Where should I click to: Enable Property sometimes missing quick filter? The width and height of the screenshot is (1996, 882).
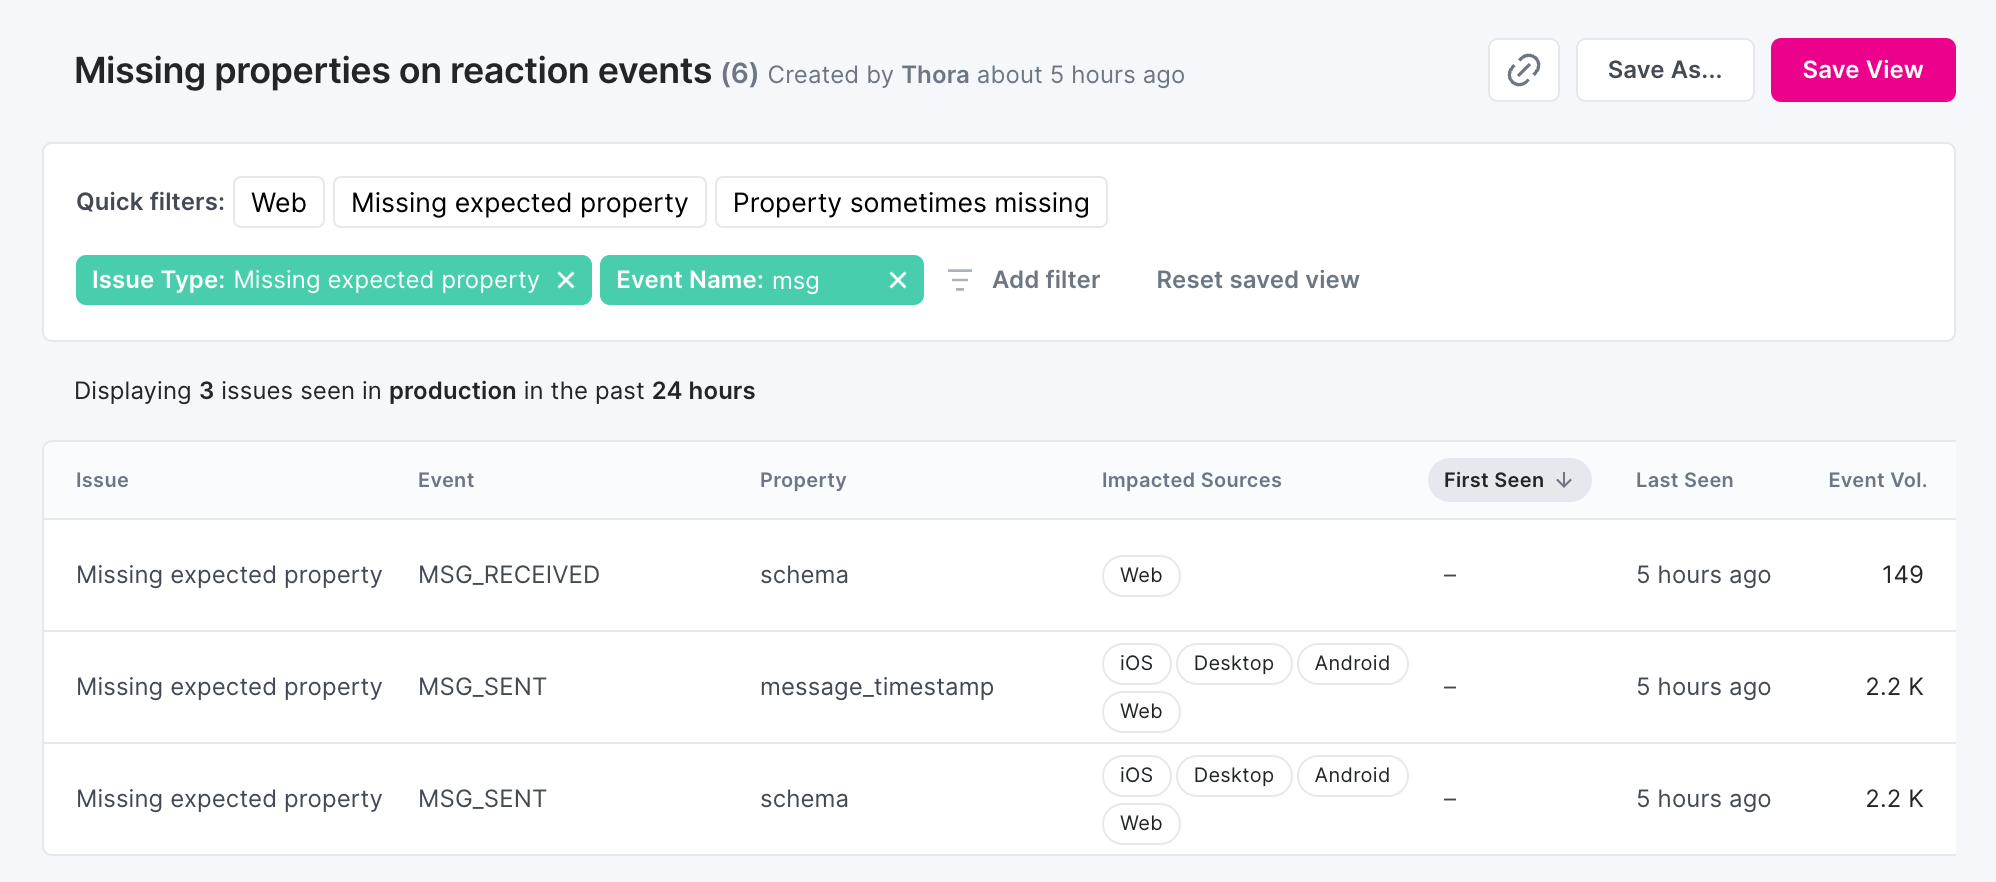coord(910,202)
